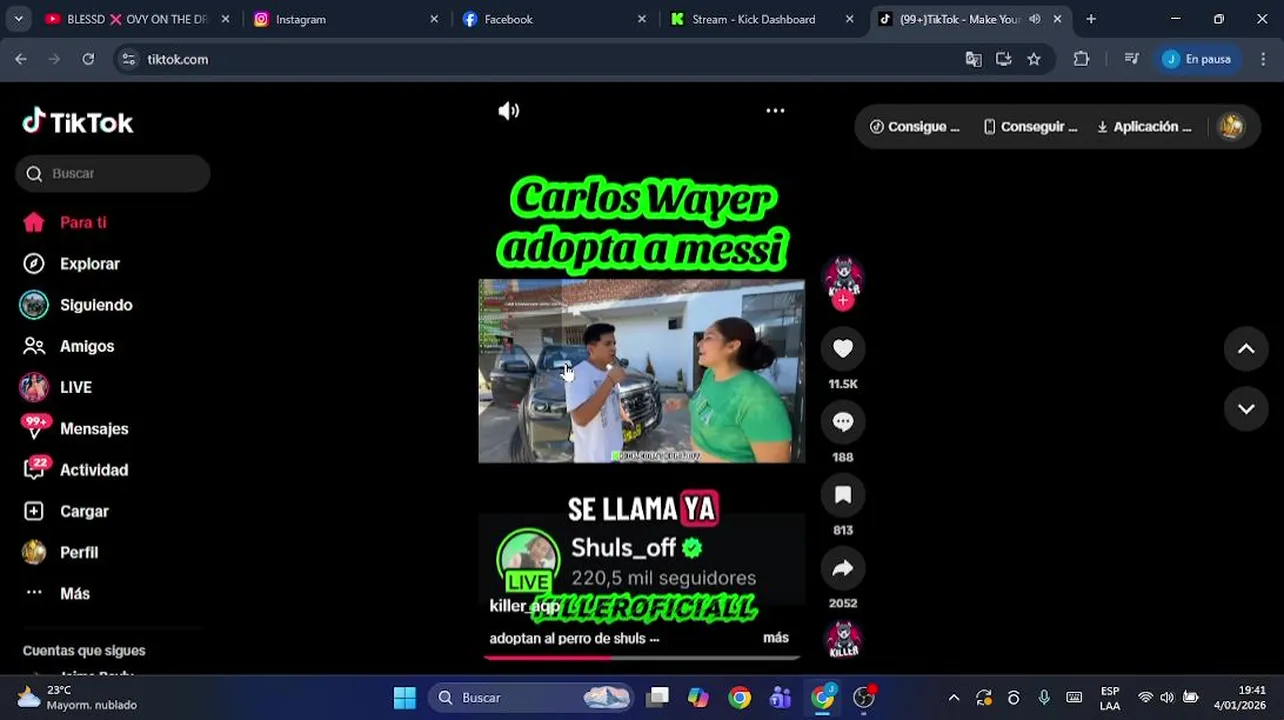Click the Consigue button at top
The width and height of the screenshot is (1284, 720).
click(914, 127)
